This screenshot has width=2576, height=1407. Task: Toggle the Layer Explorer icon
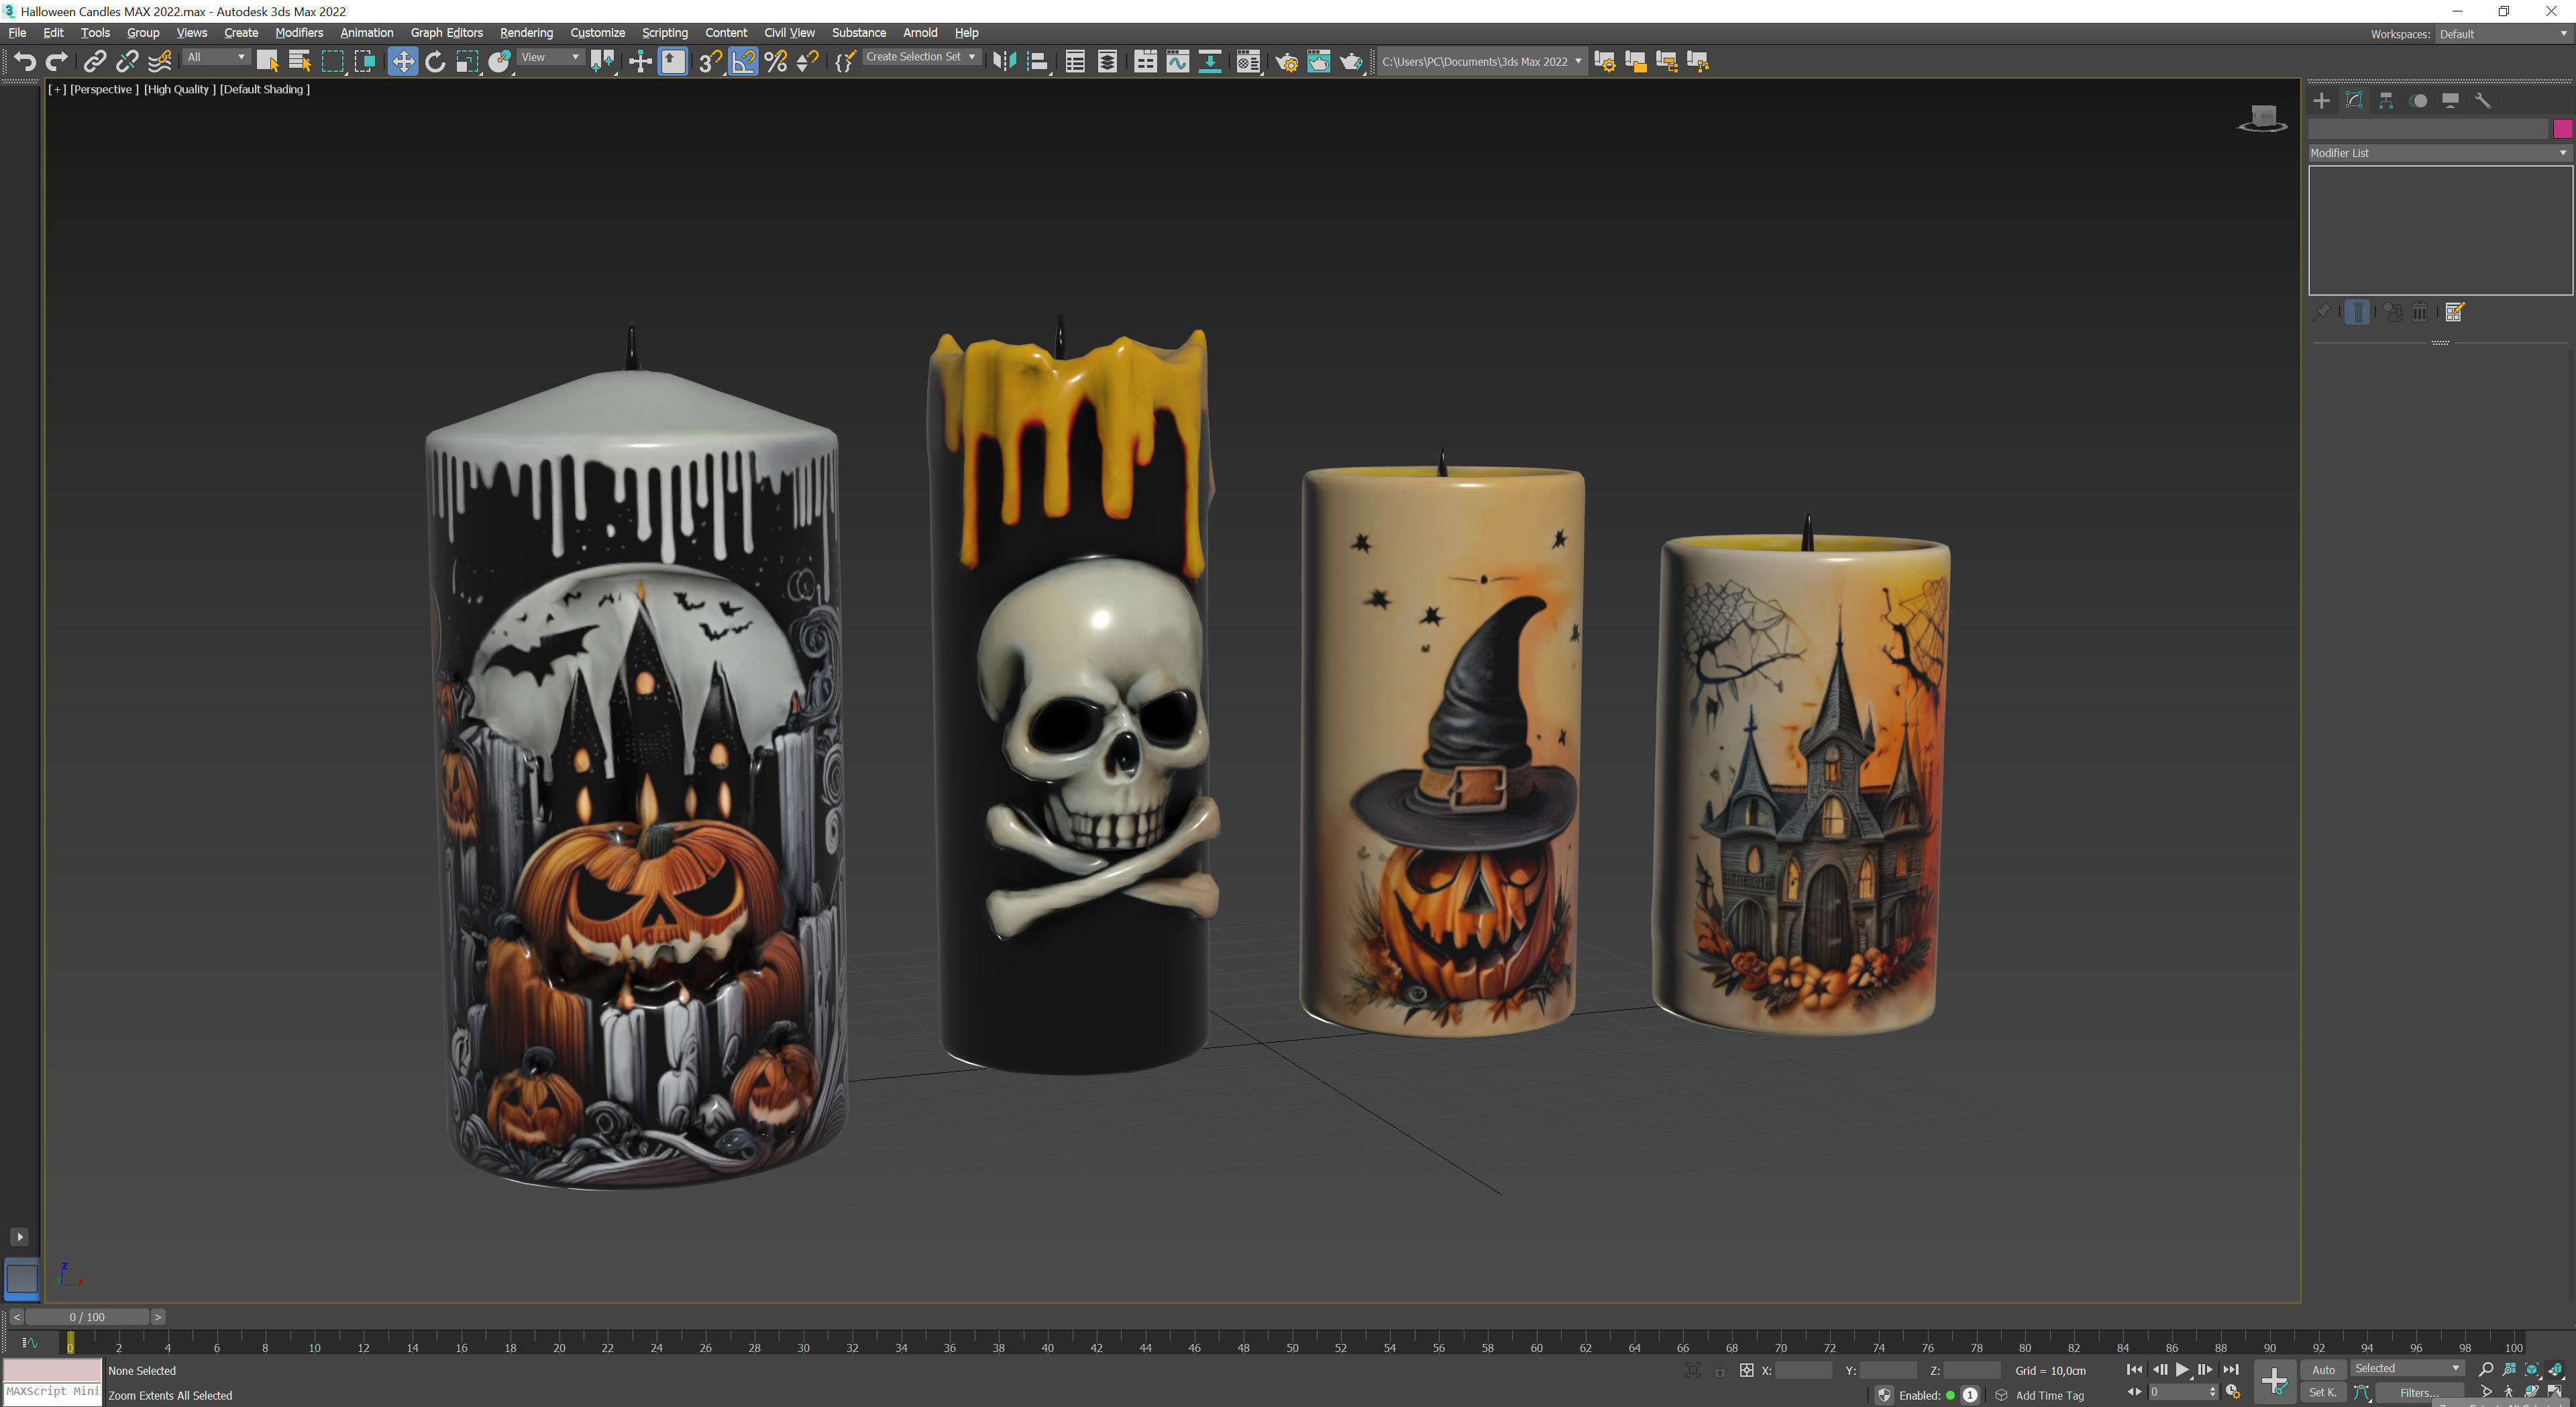click(x=1107, y=62)
